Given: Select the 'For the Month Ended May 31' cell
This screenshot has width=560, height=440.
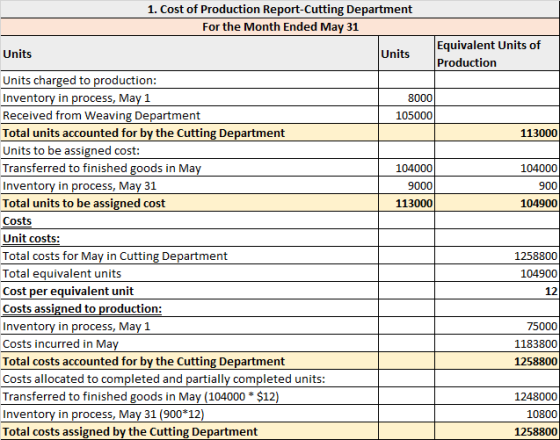Looking at the screenshot, I should click(x=280, y=27).
